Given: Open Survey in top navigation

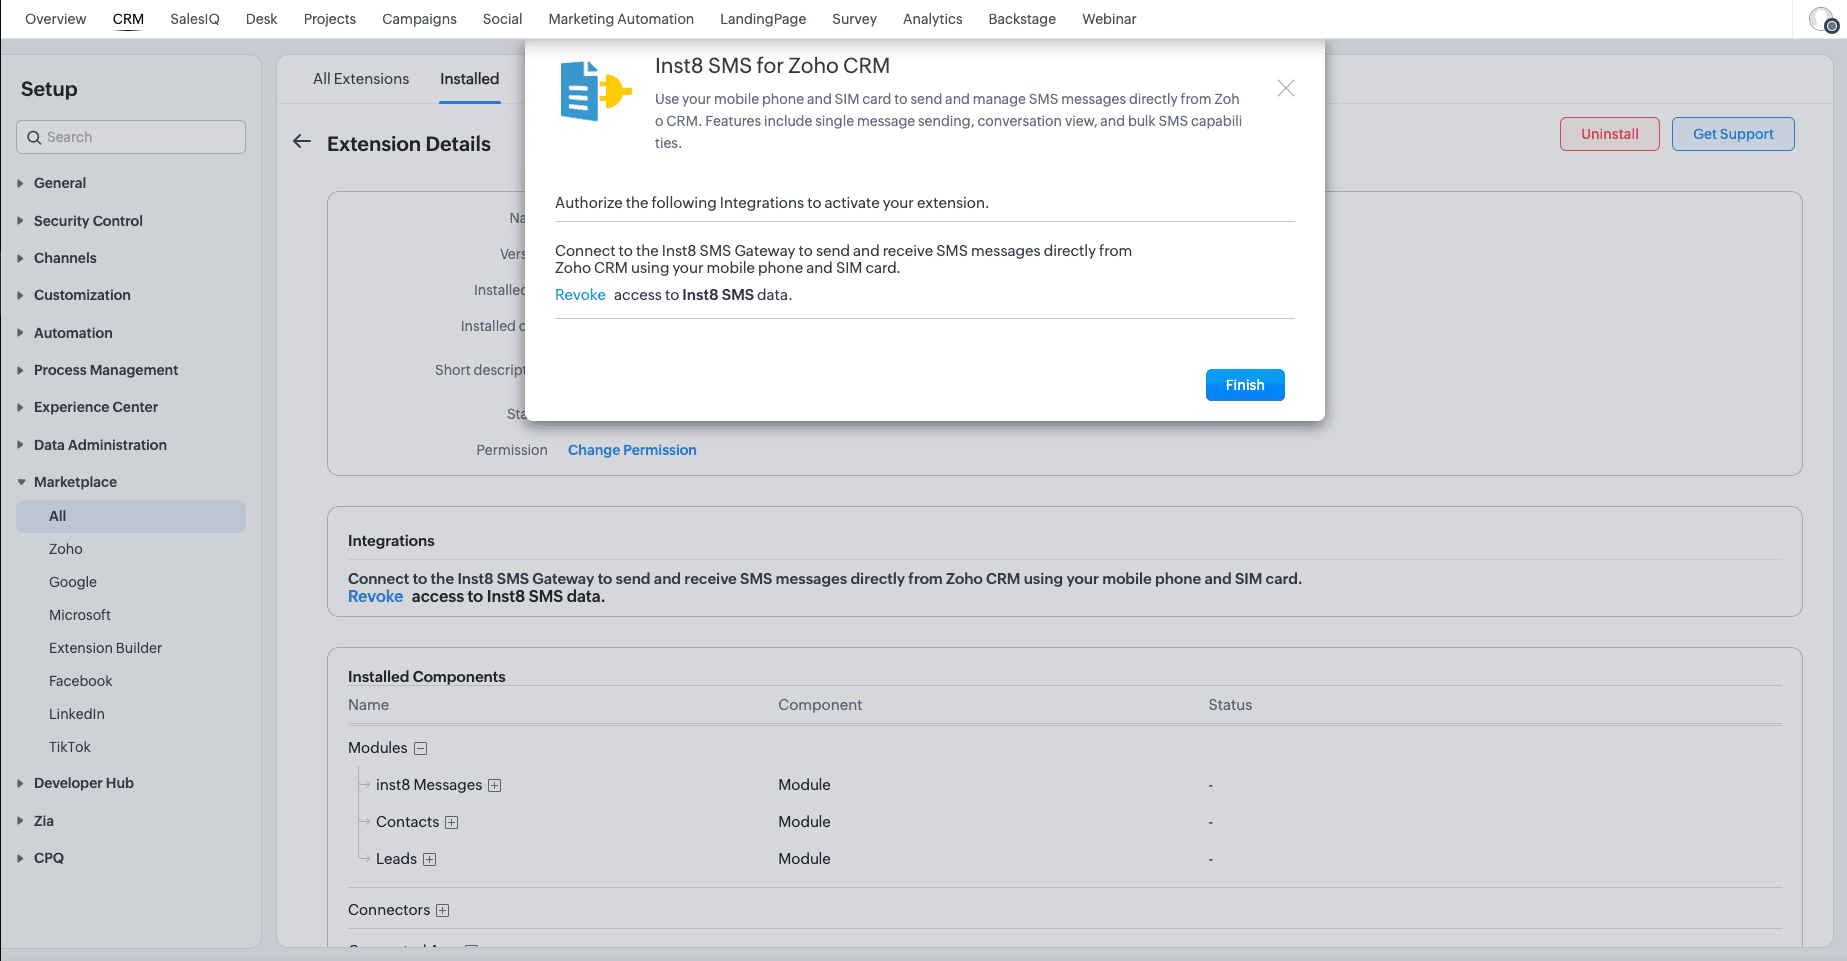Looking at the screenshot, I should tap(854, 19).
